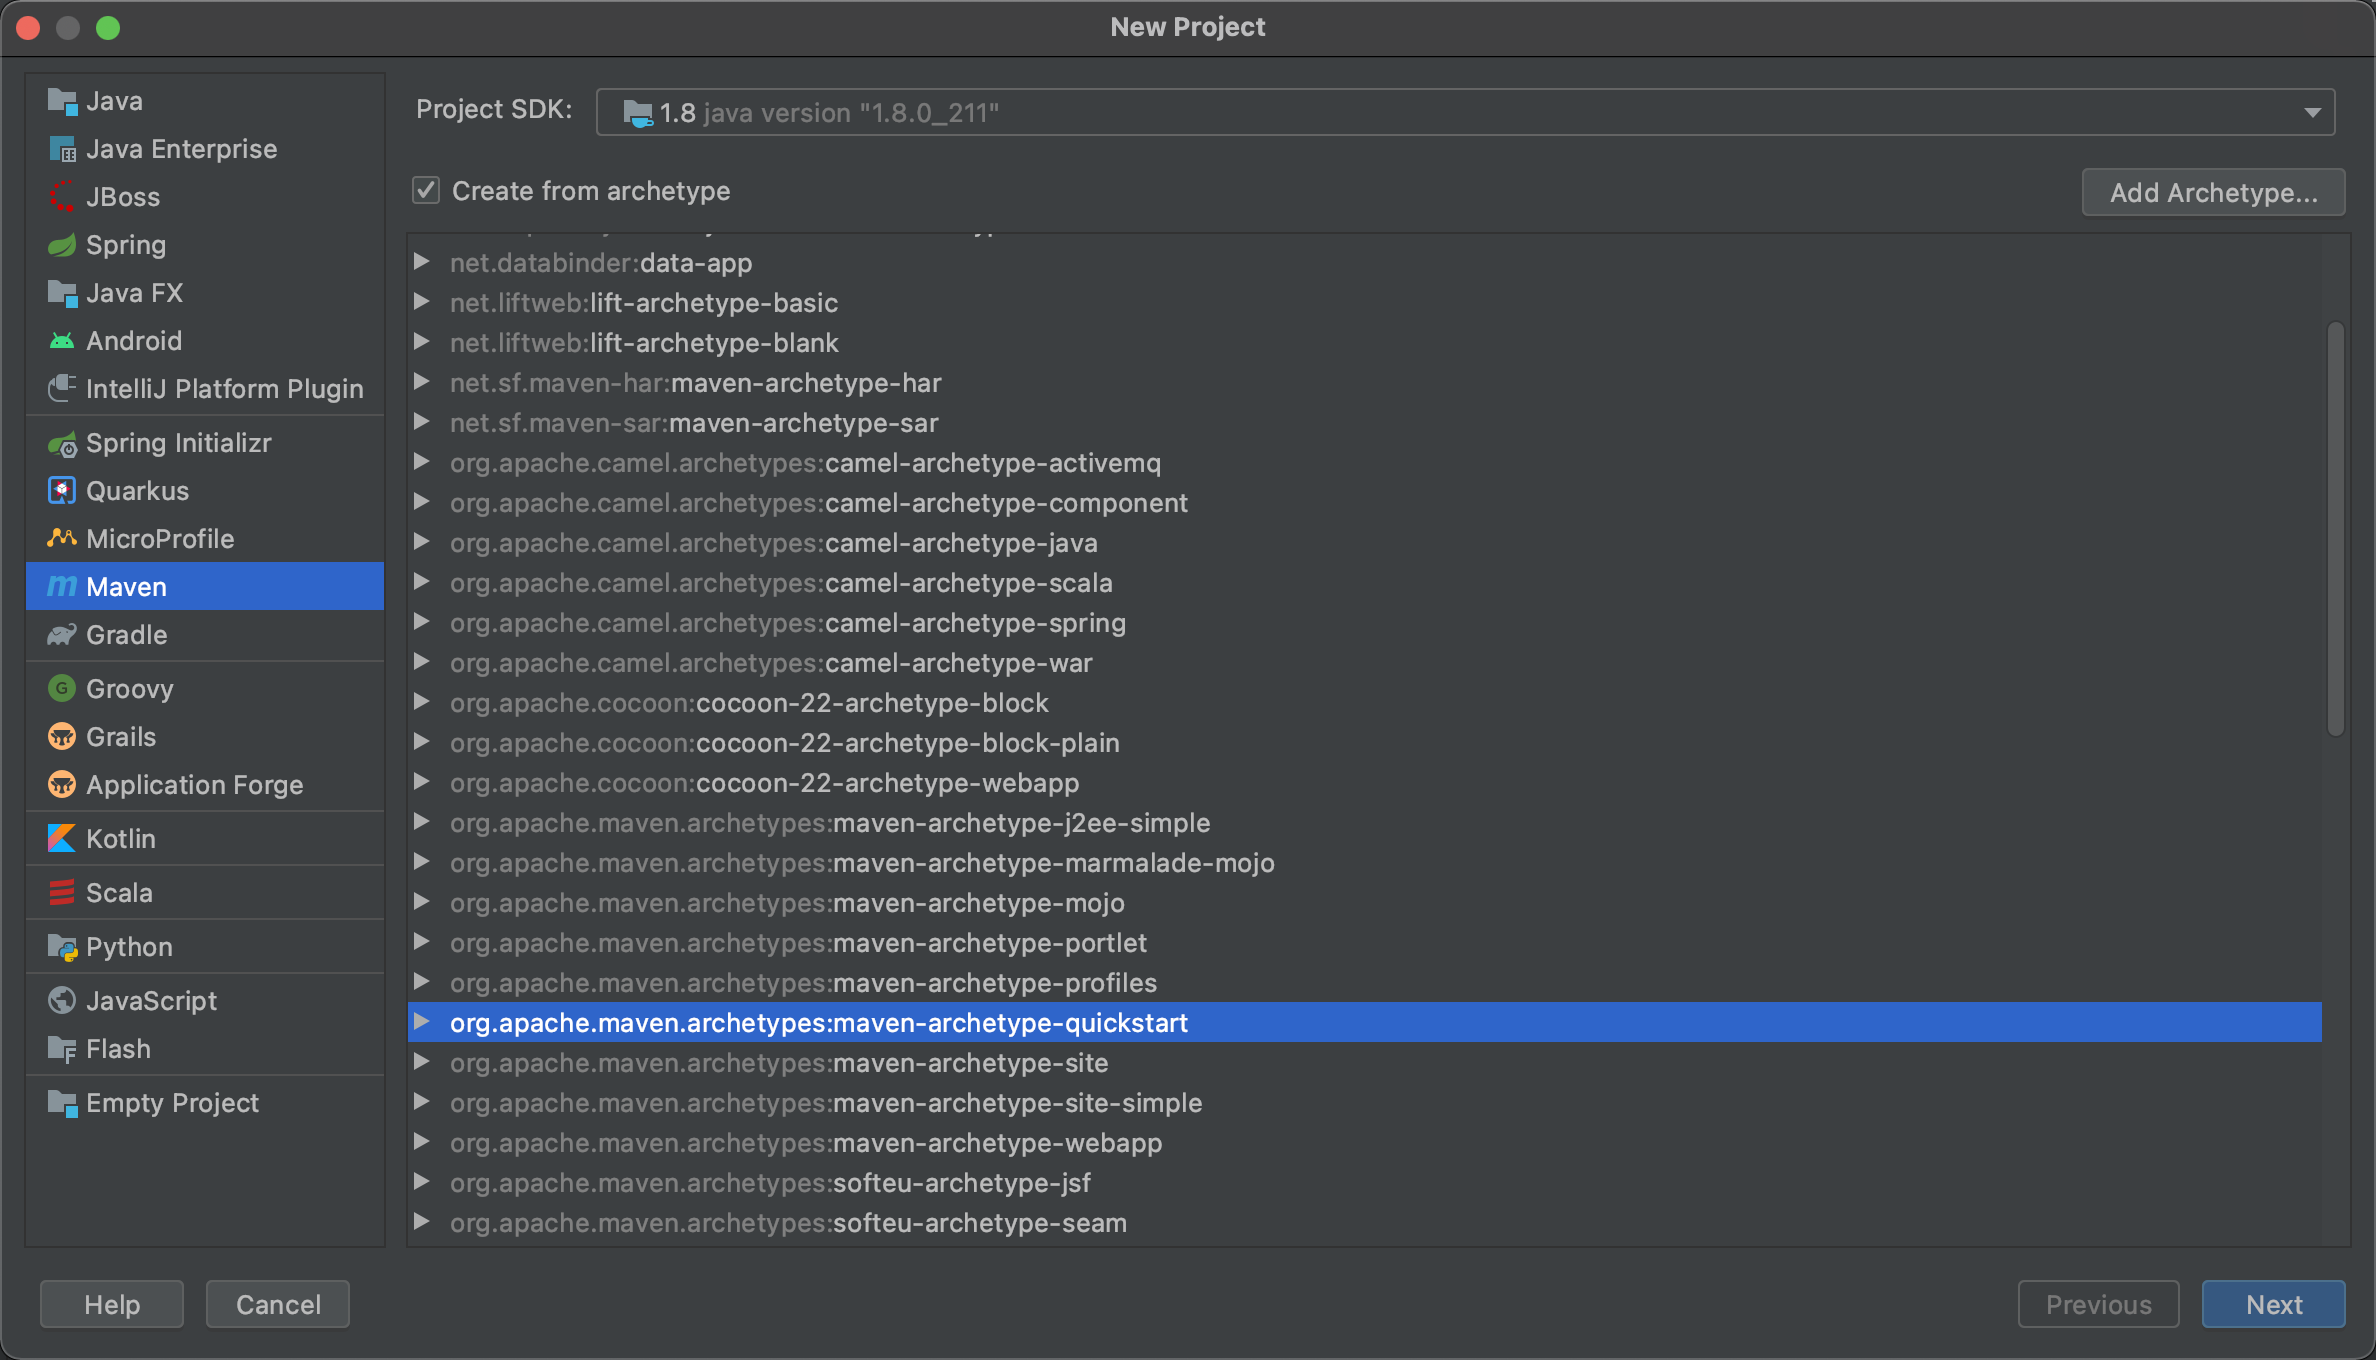2376x1360 pixels.
Task: Click the Previous button
Action: coord(2098,1304)
